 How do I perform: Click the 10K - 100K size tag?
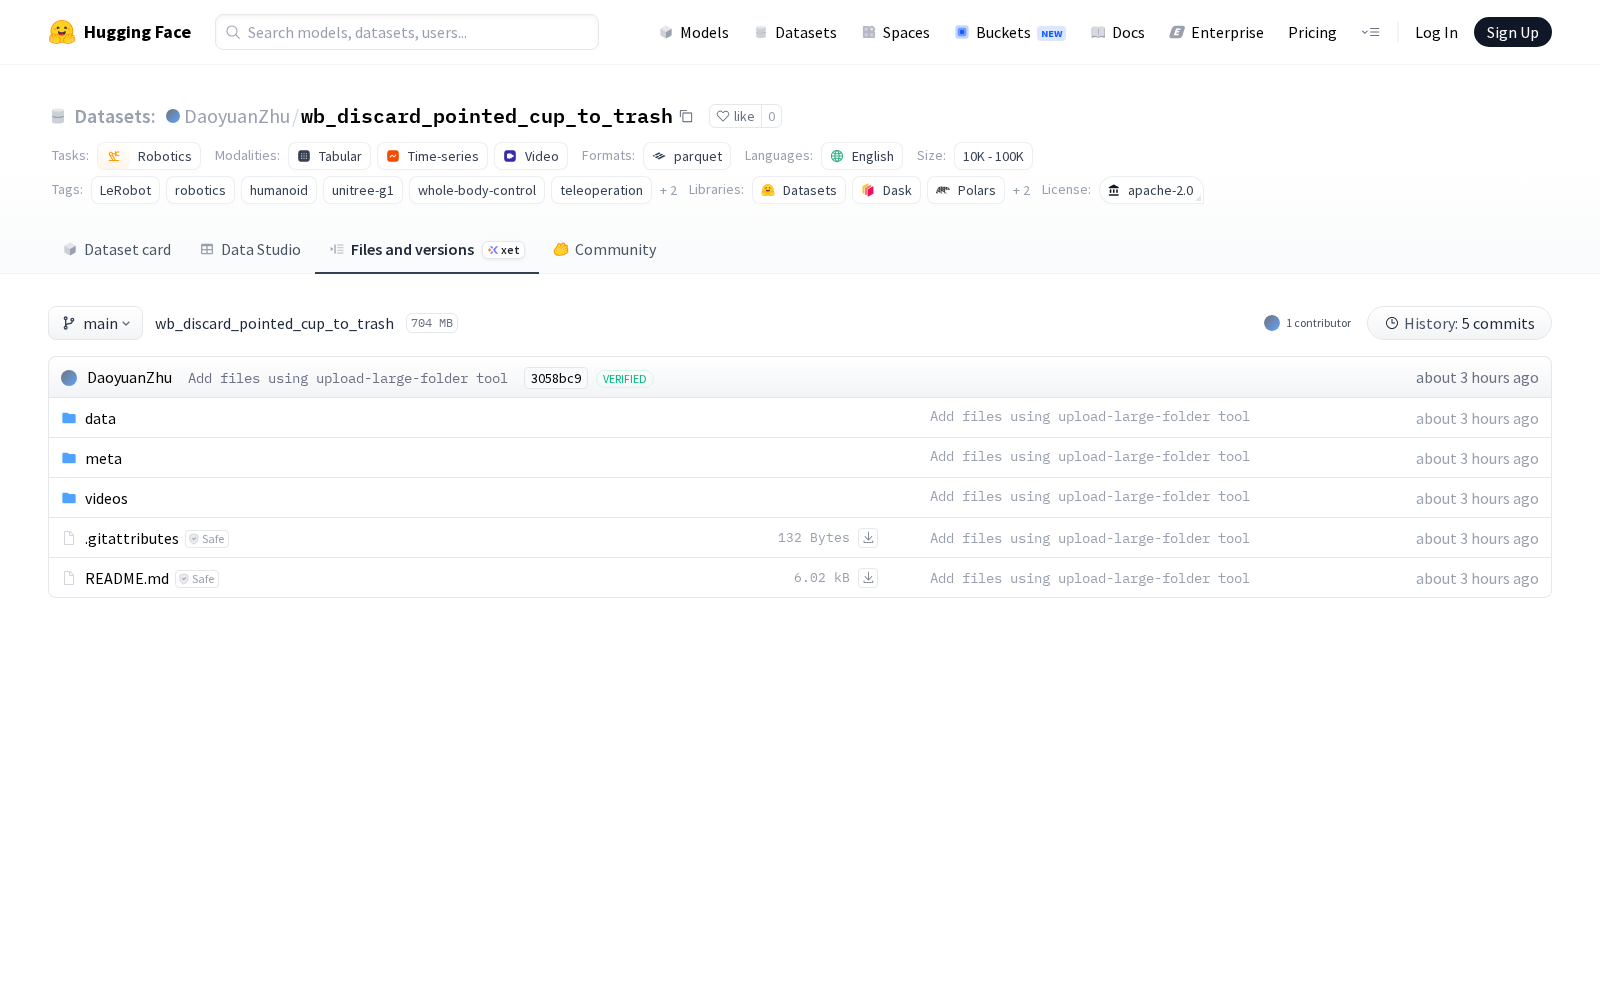(x=993, y=156)
